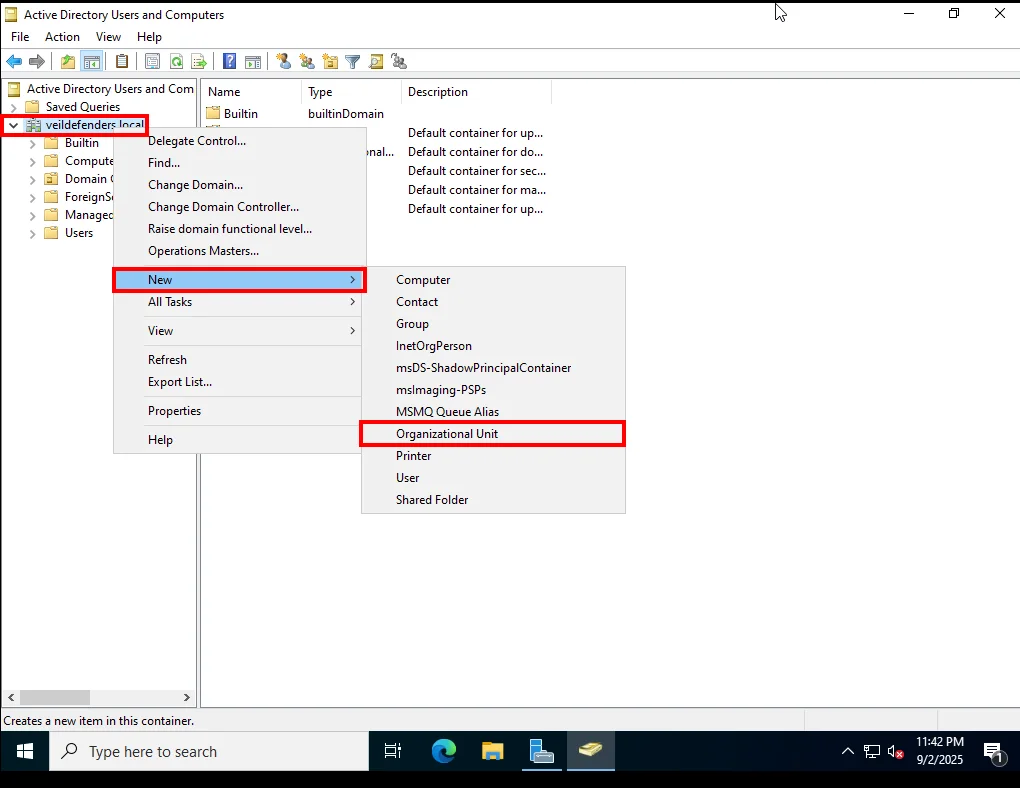Select Export List... in context menu
This screenshot has height=788, width=1020.
point(239,382)
